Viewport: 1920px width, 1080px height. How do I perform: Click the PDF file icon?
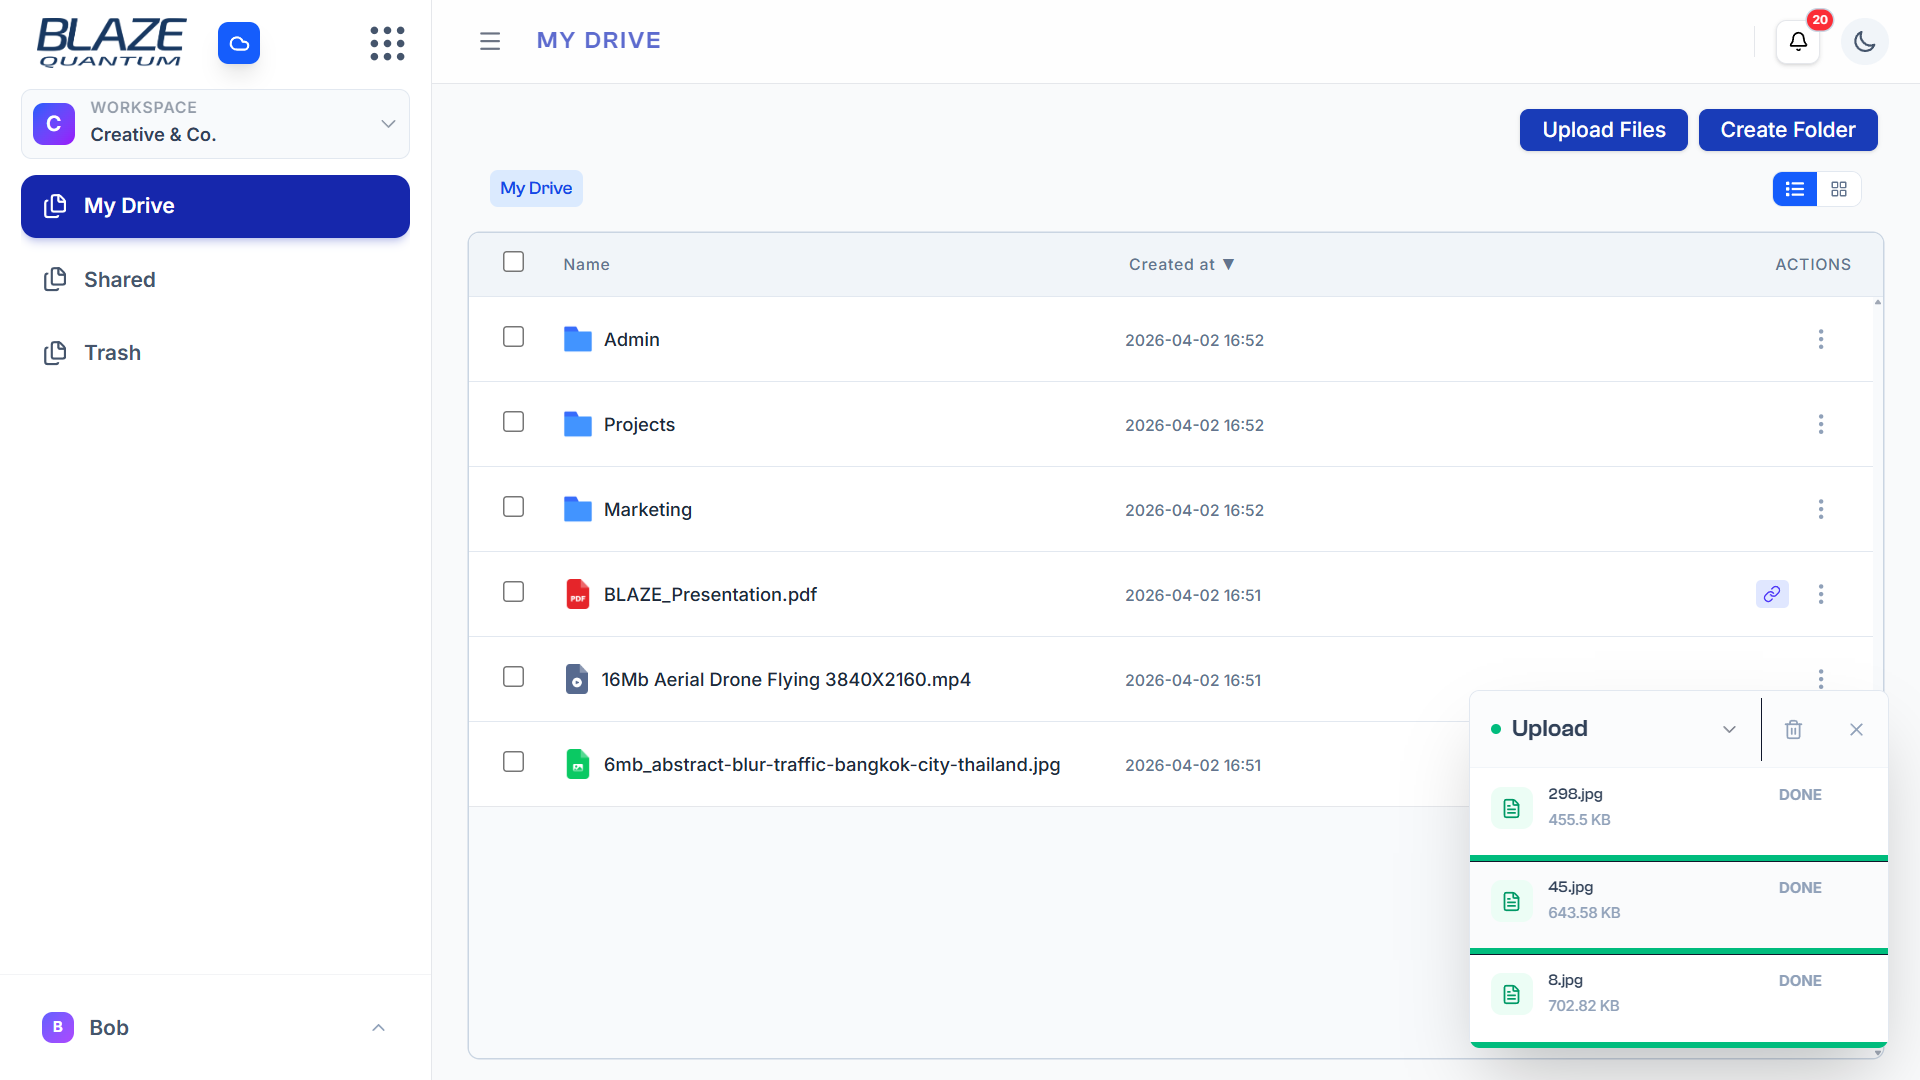pos(578,594)
